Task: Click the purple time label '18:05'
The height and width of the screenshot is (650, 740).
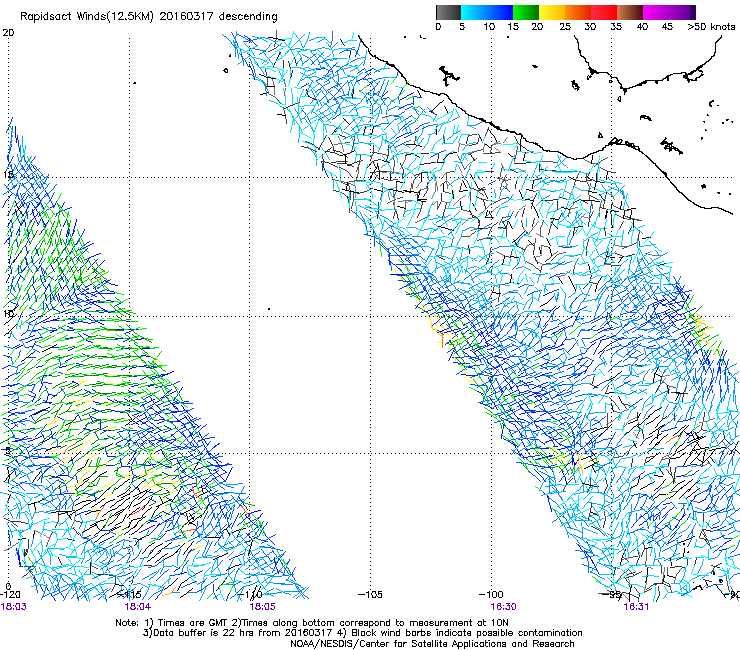Action: tap(262, 607)
